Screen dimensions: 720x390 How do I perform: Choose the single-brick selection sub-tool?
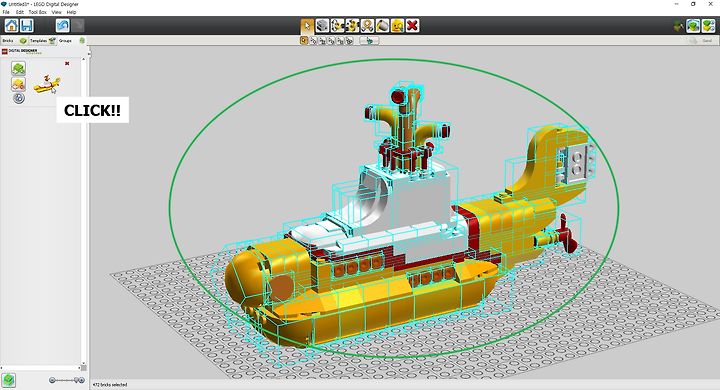[304, 41]
